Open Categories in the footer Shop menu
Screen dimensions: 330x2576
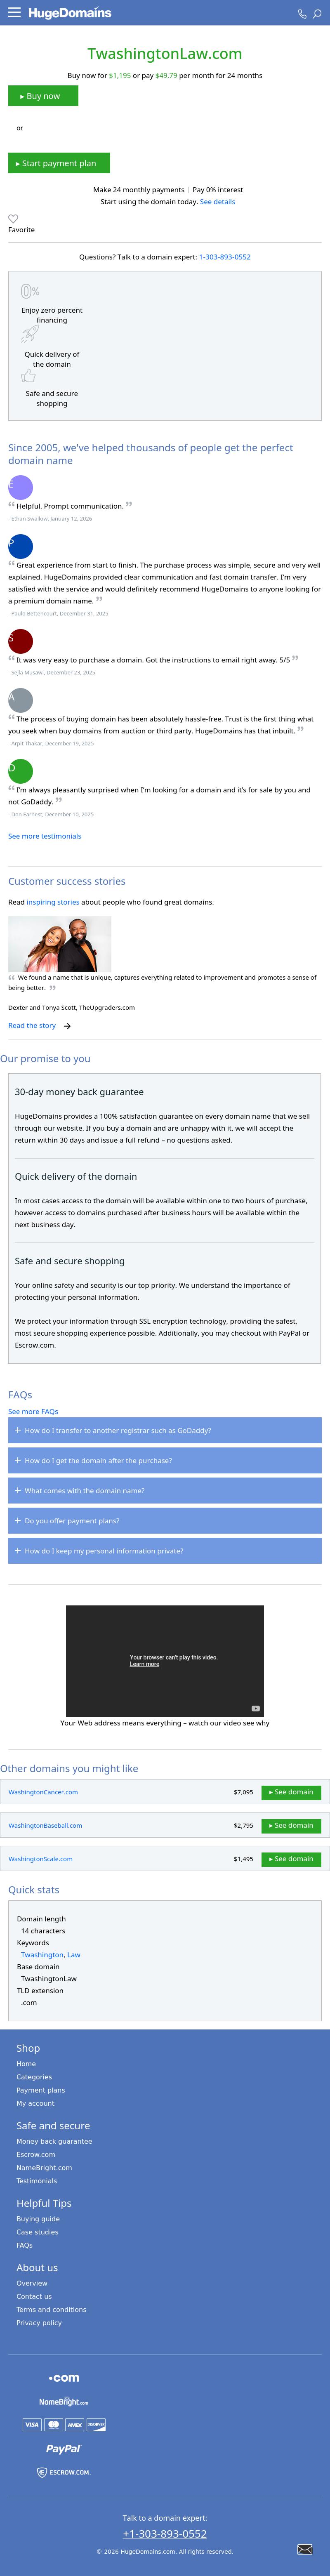point(34,2077)
